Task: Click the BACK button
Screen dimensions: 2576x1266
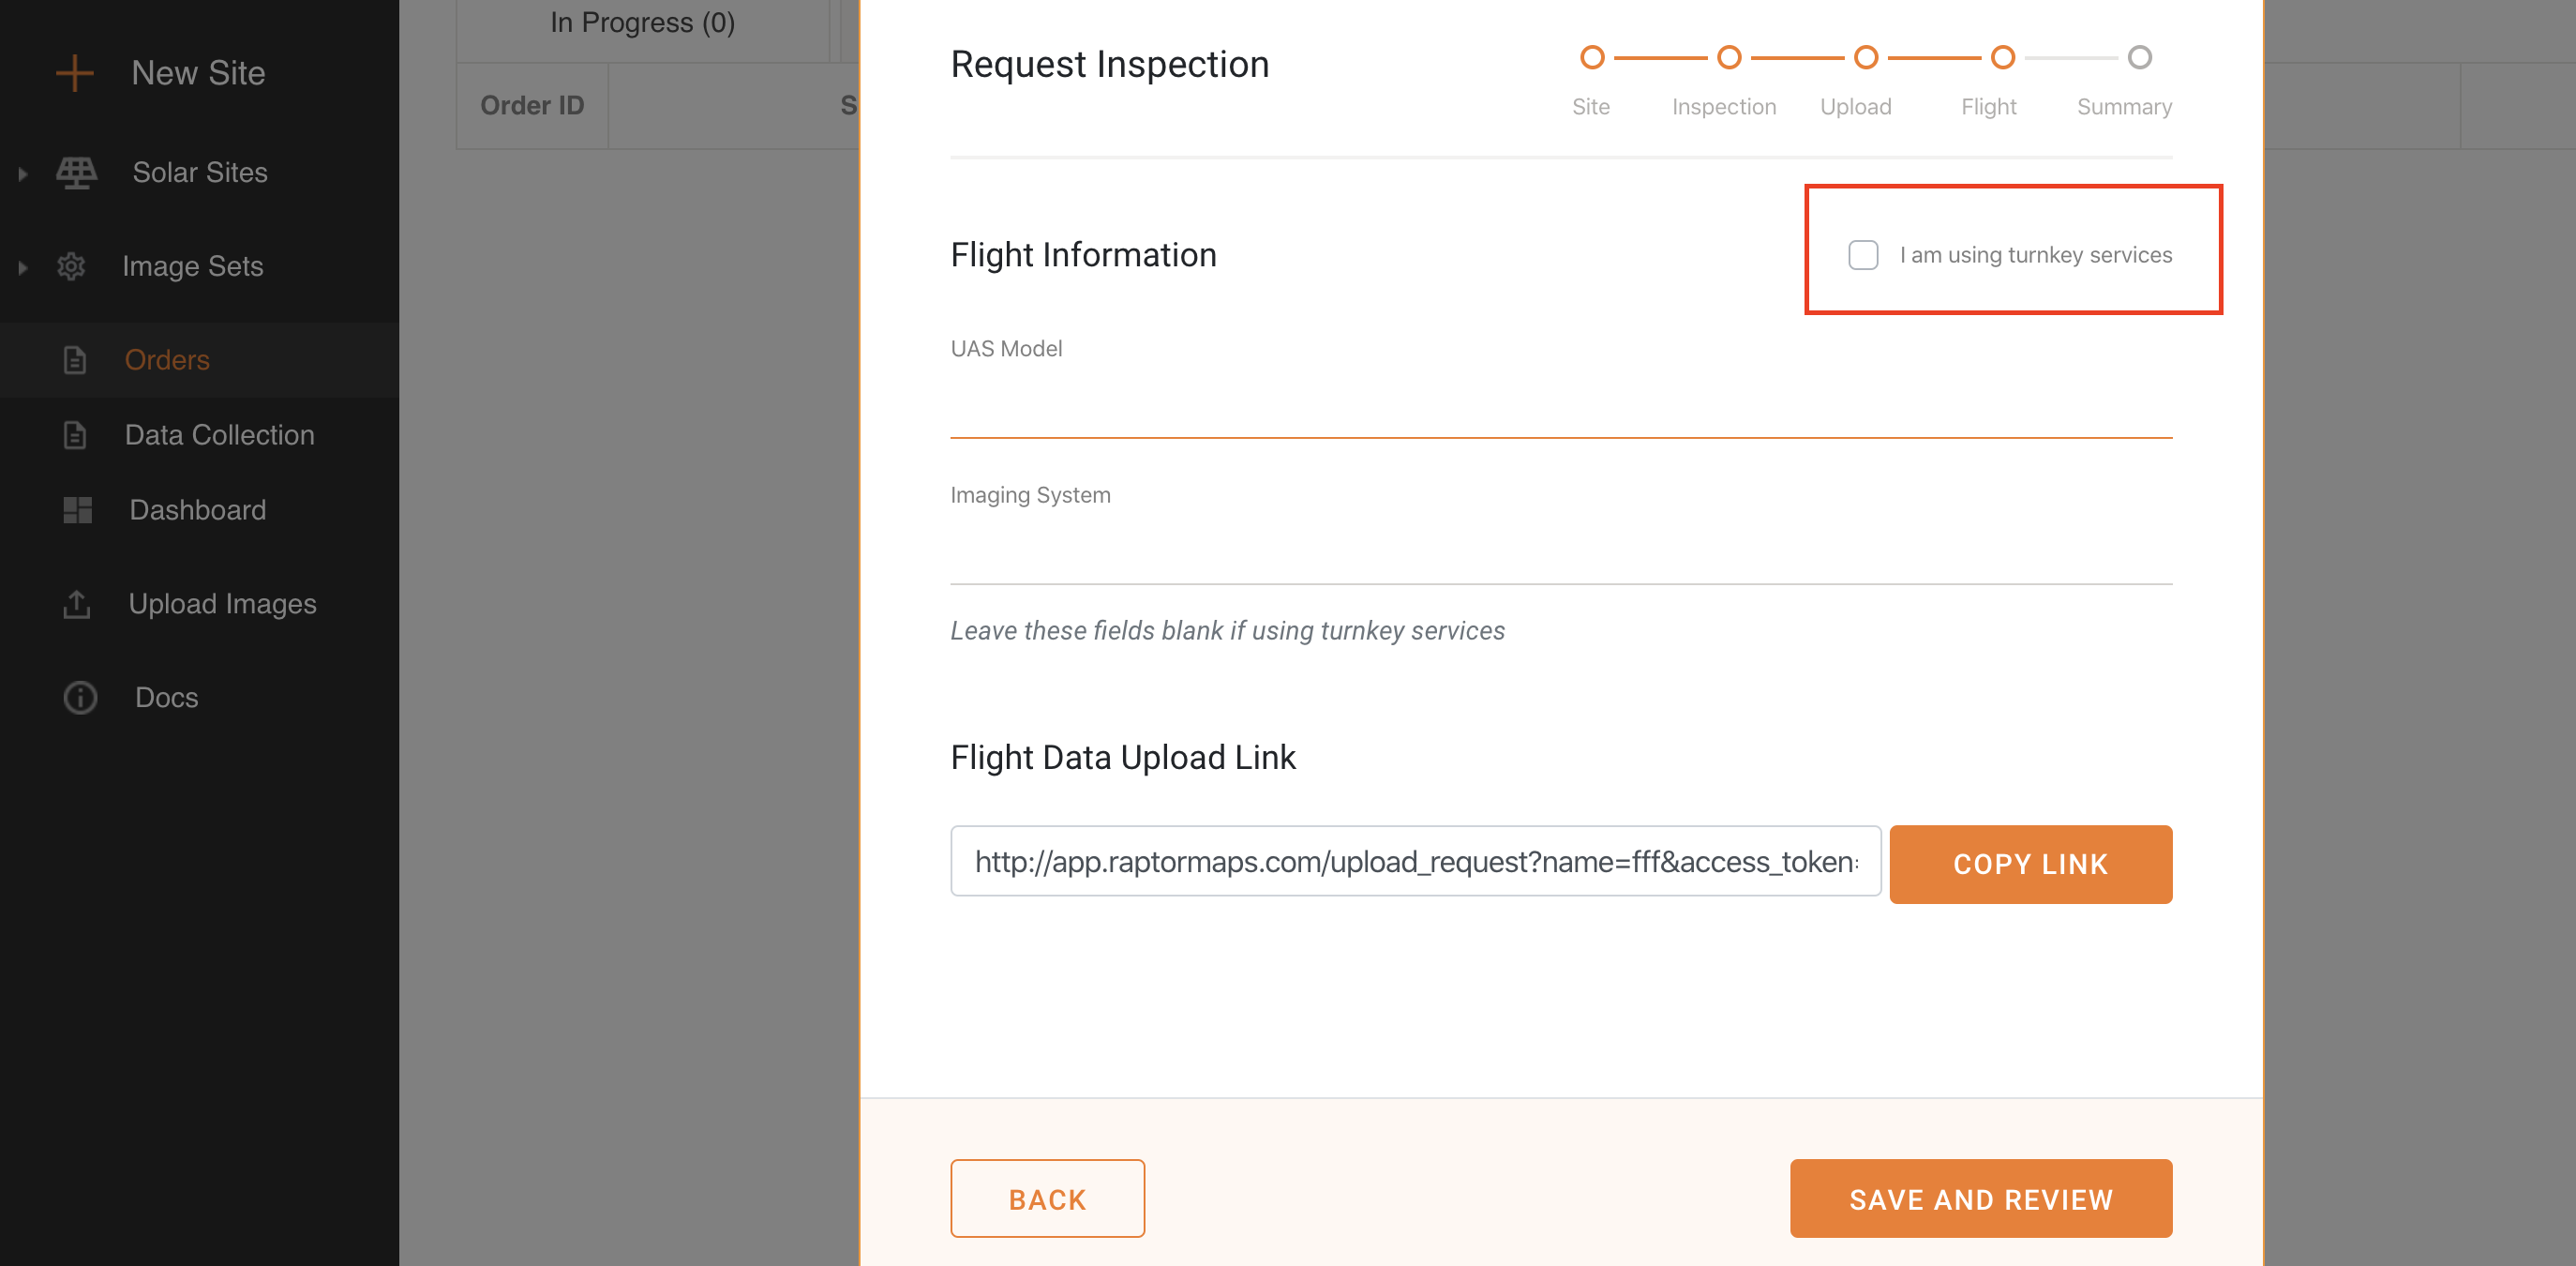Action: [1047, 1198]
